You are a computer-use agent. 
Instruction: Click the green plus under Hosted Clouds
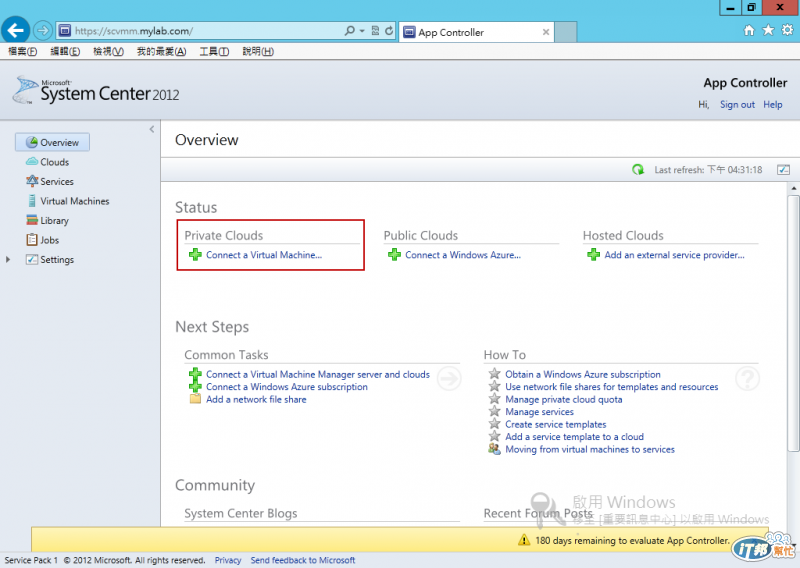593,254
